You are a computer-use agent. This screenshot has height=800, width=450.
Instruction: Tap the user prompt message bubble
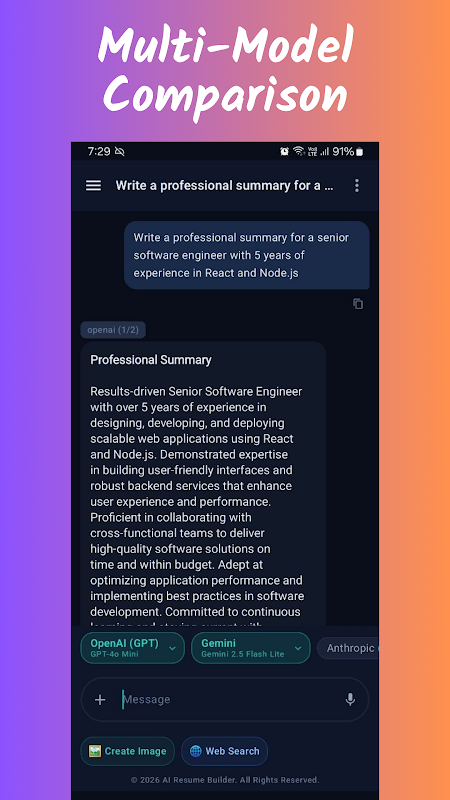(x=247, y=255)
